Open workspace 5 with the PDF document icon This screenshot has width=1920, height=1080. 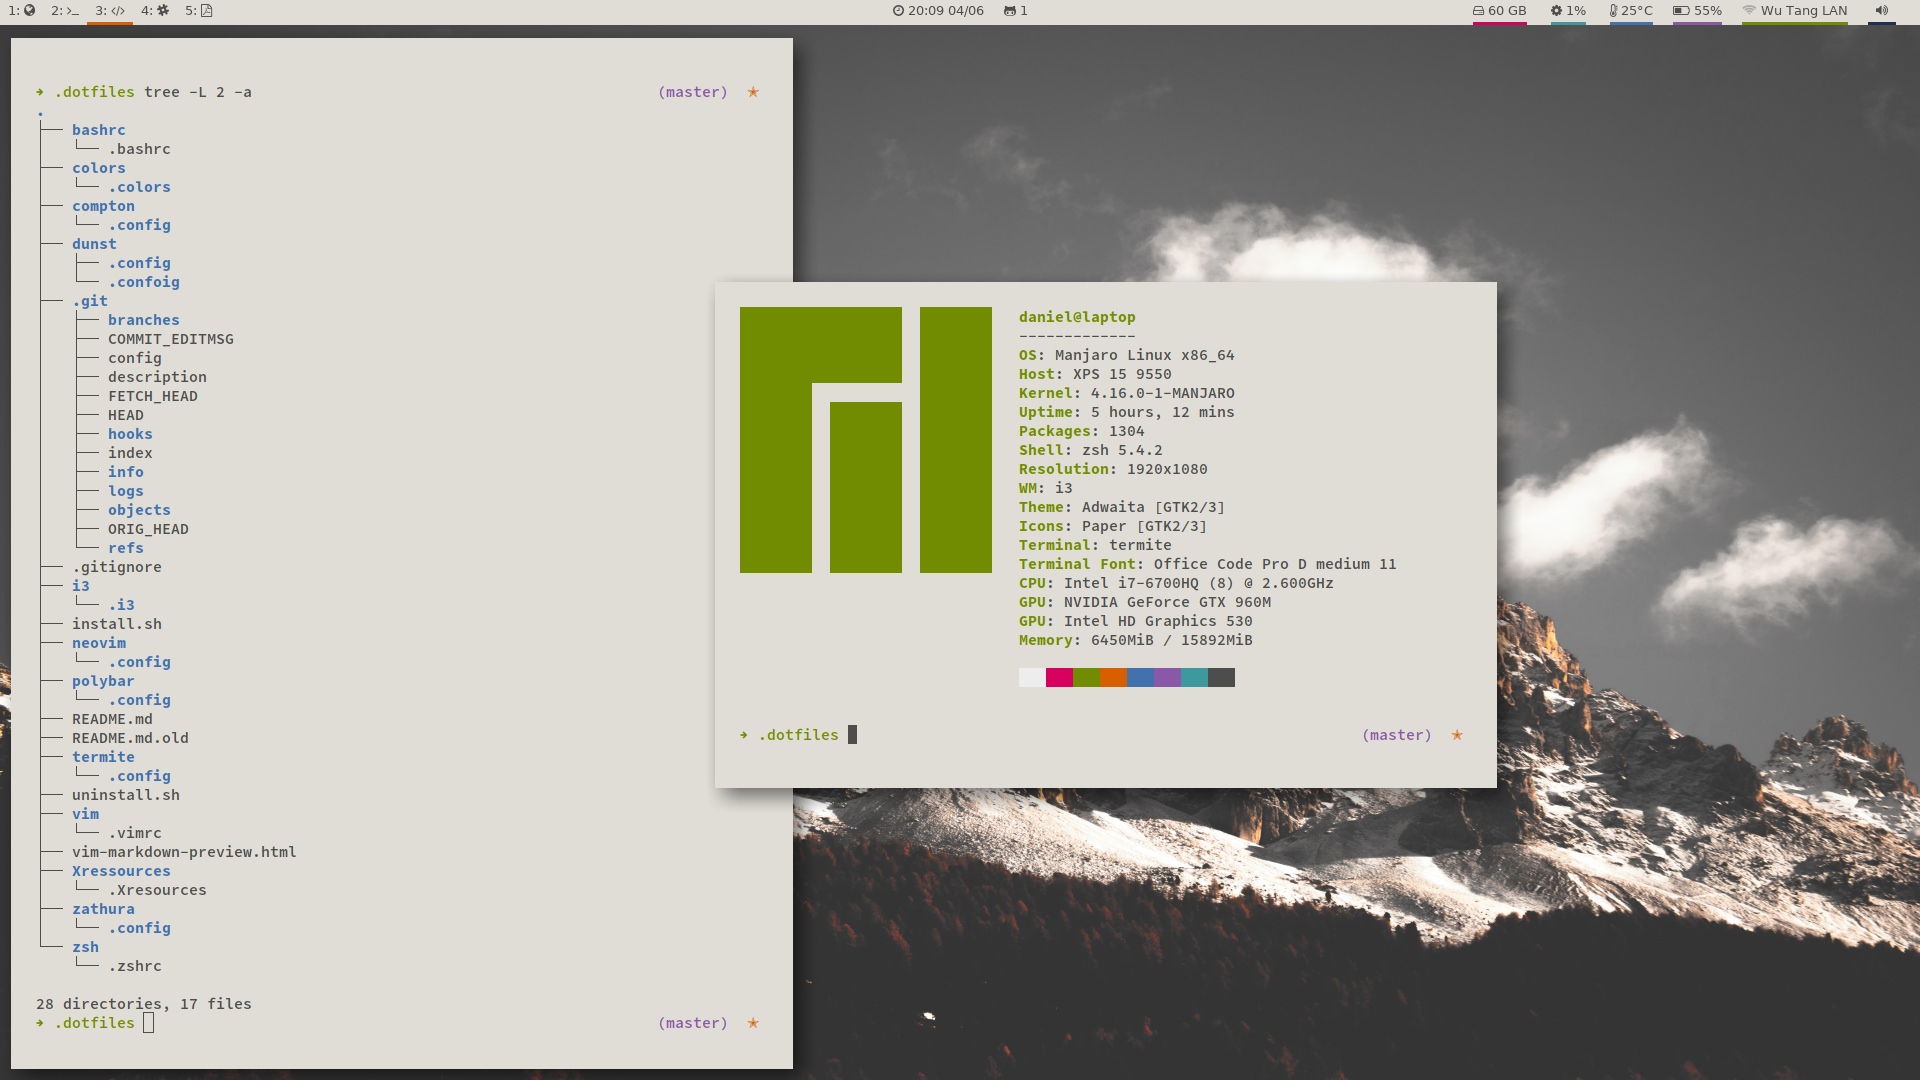(x=199, y=11)
